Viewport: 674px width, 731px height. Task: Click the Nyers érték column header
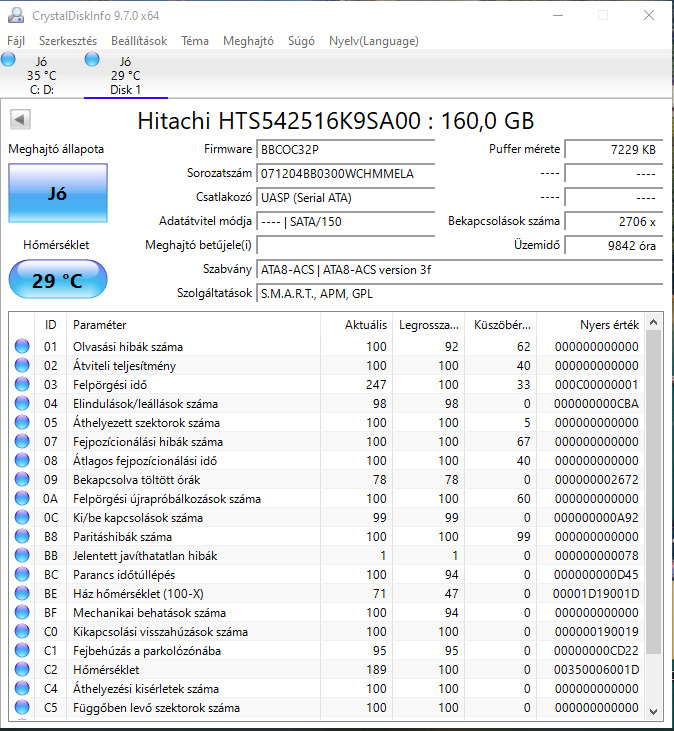(591, 325)
